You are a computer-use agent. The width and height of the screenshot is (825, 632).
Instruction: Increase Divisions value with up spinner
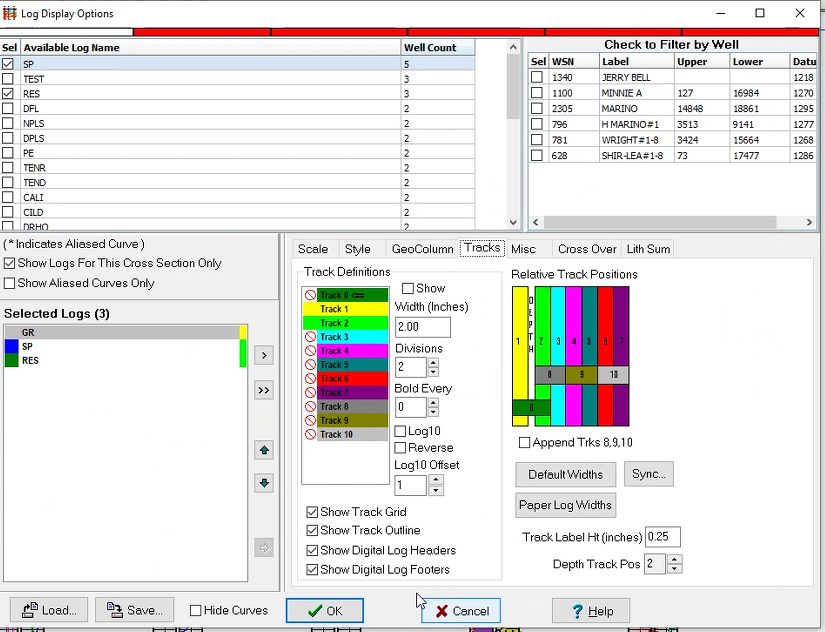[x=433, y=362]
